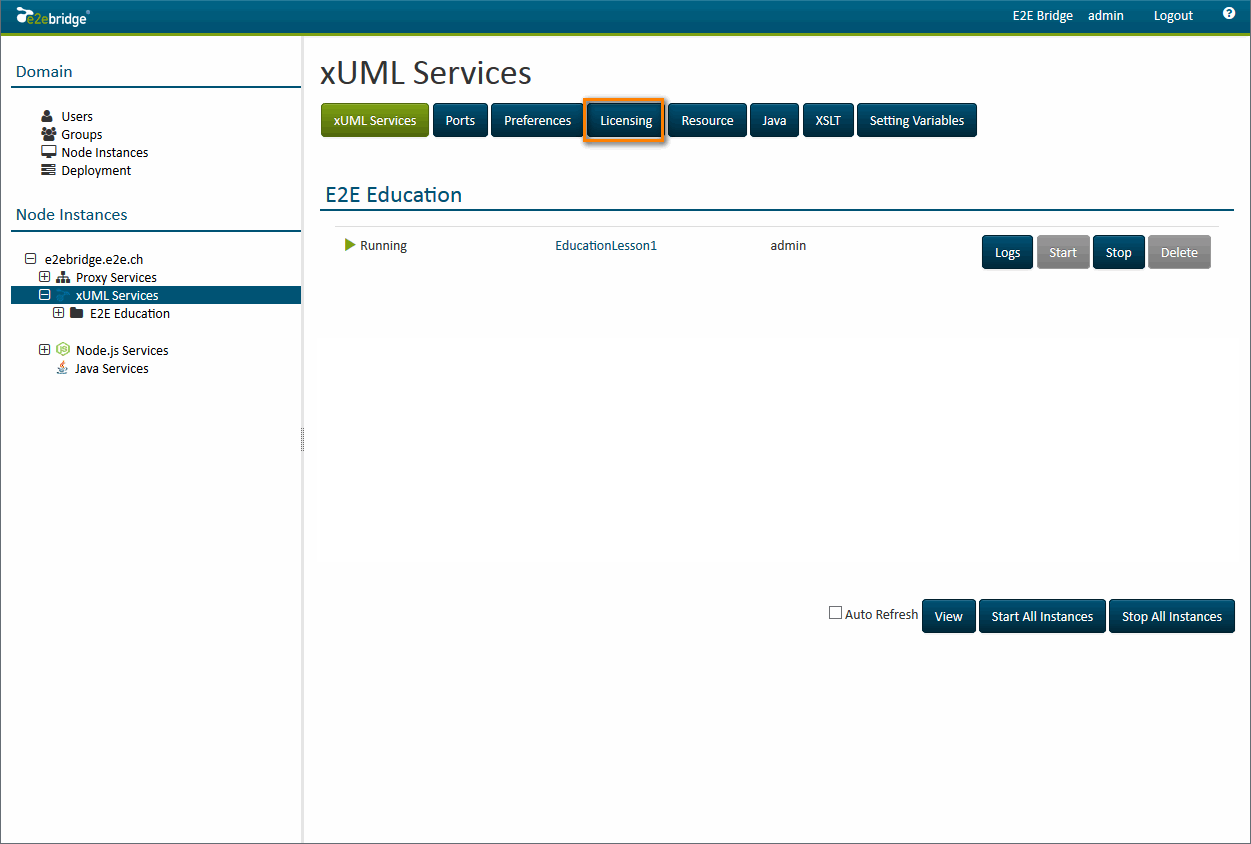
Task: Click the Node.js Services hexagon icon
Action: [63, 350]
